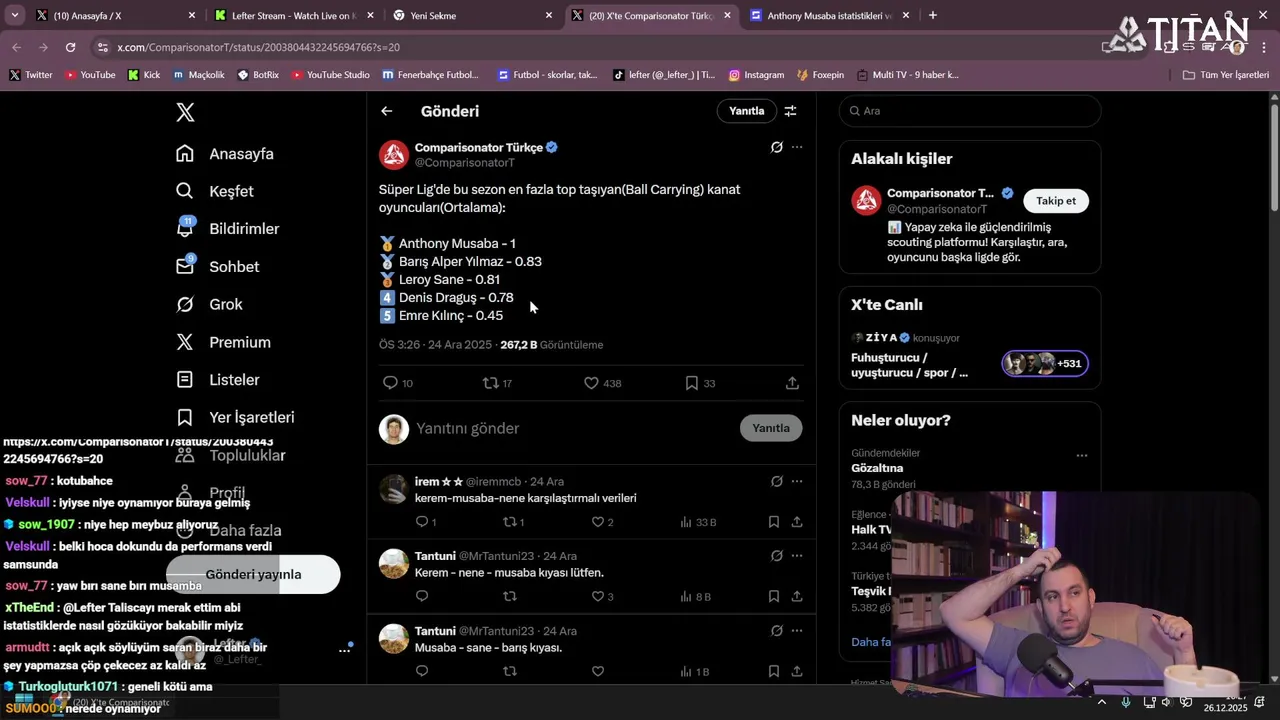Open Anasayfa from the sidebar

[x=225, y=154]
